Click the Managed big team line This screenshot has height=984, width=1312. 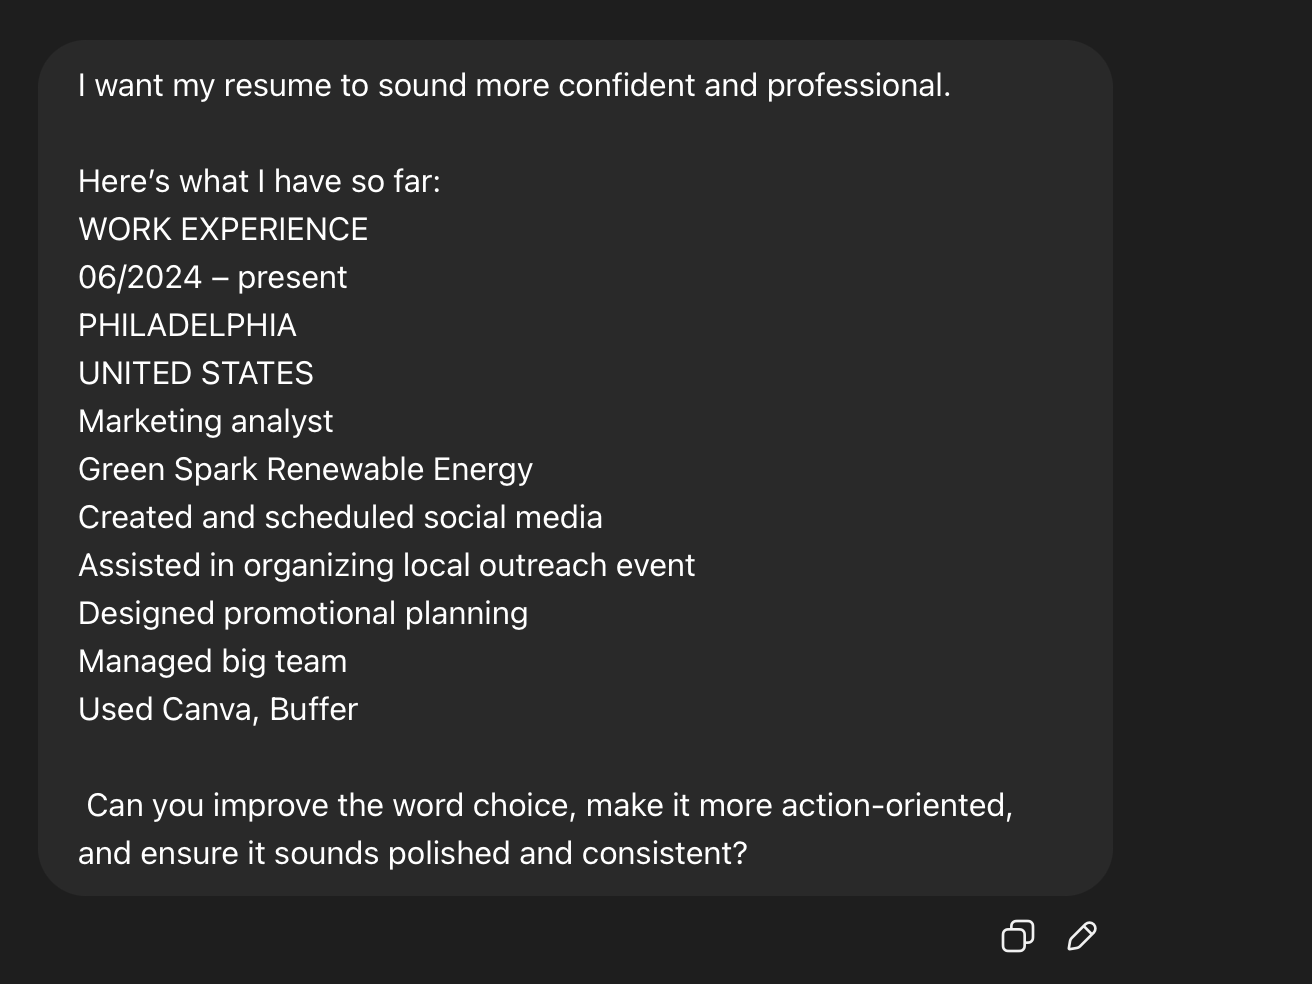point(212,661)
